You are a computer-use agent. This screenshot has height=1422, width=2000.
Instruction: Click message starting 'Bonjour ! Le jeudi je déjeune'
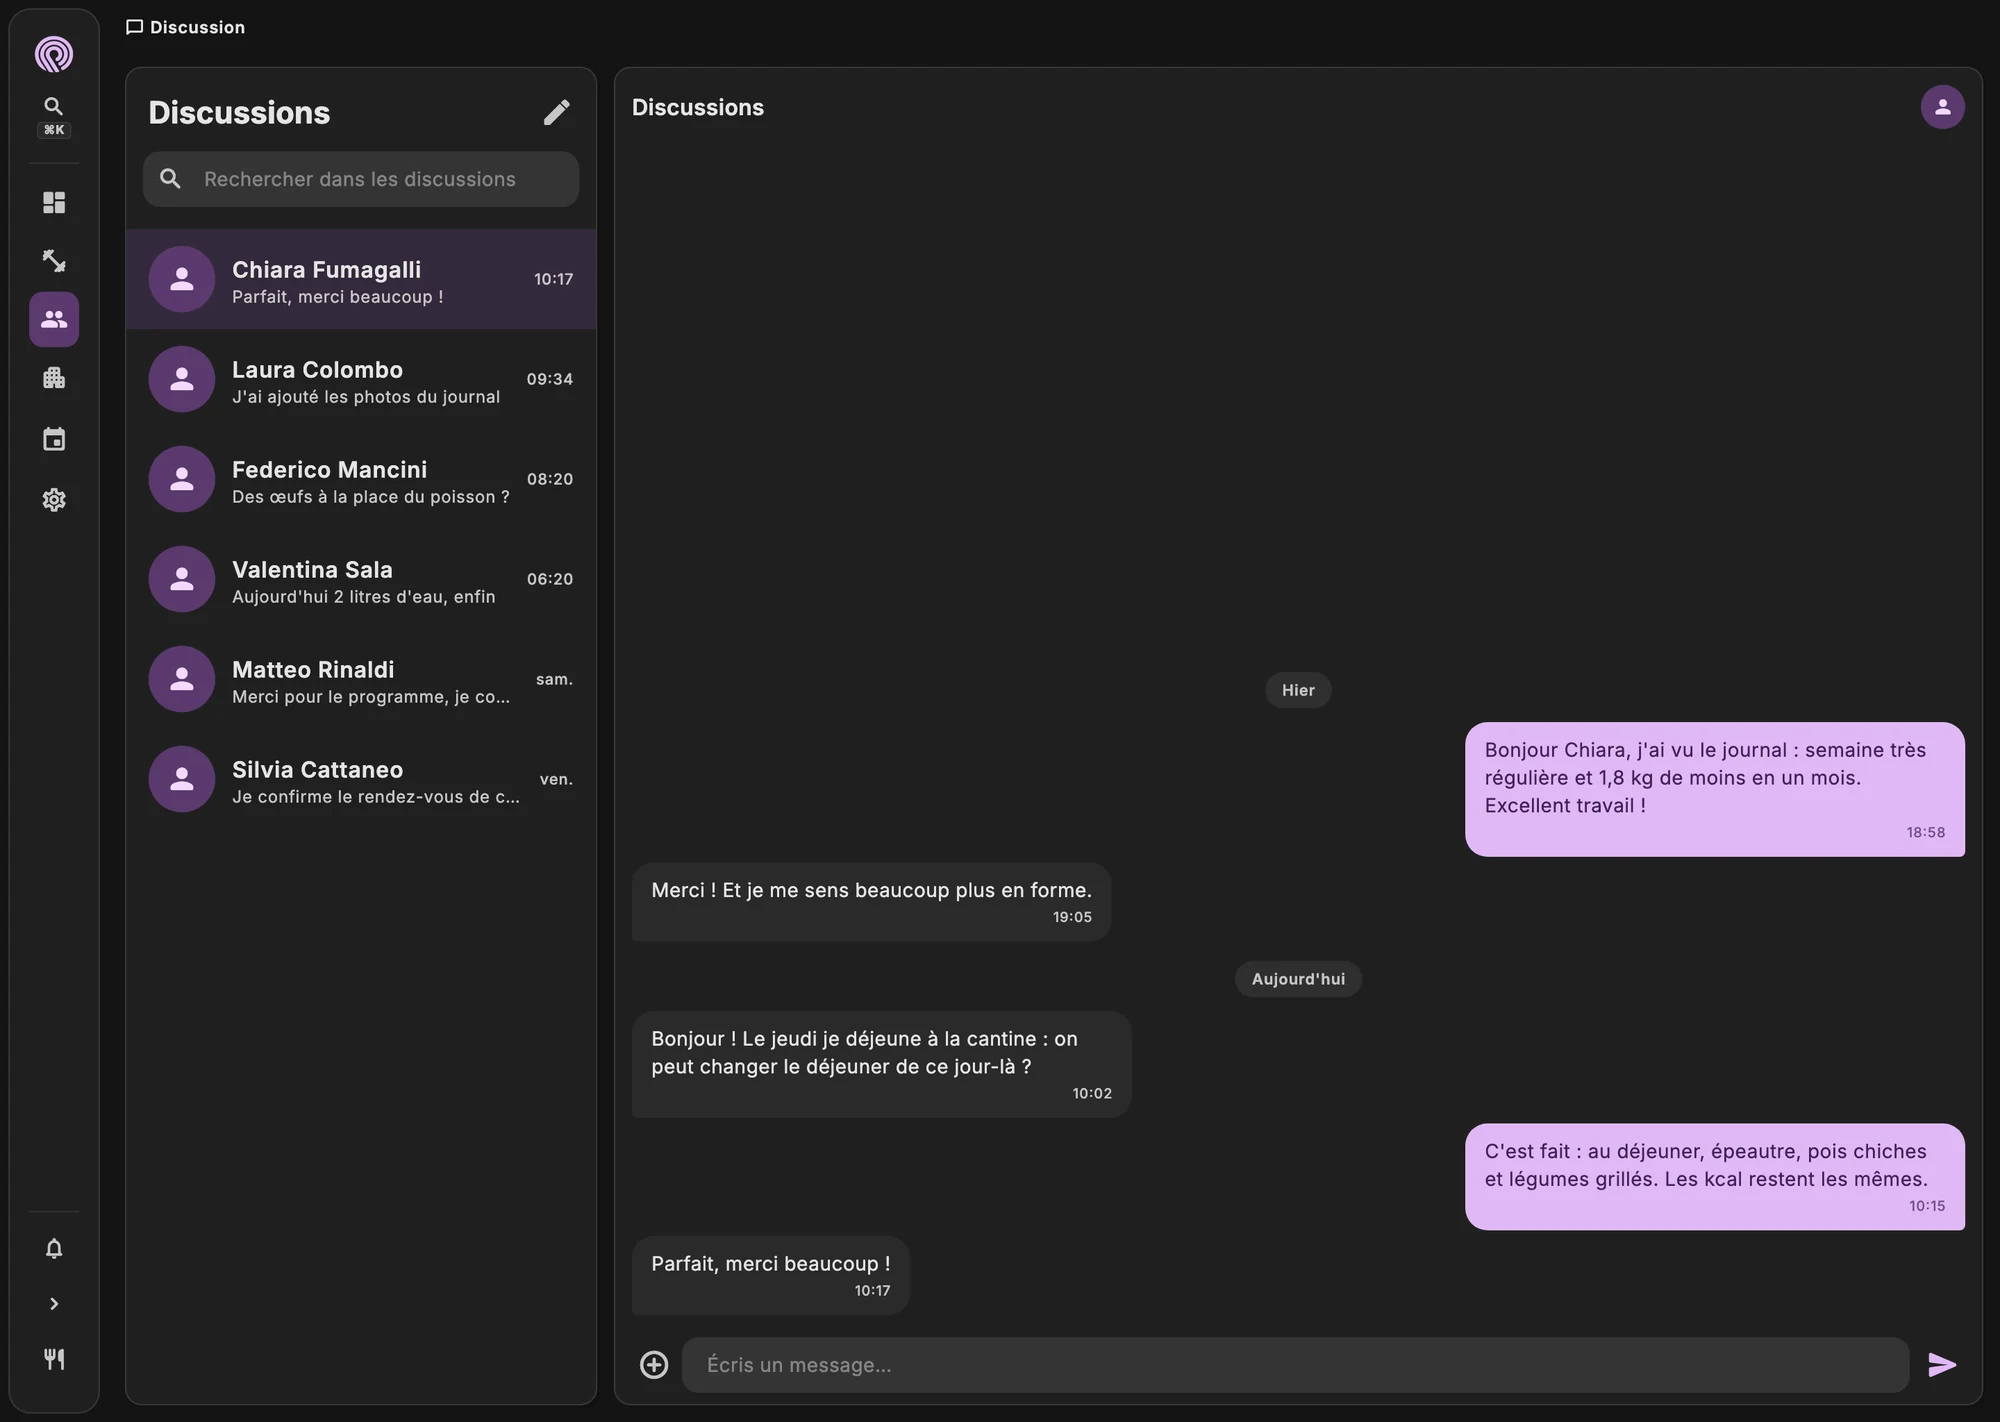coord(881,1064)
